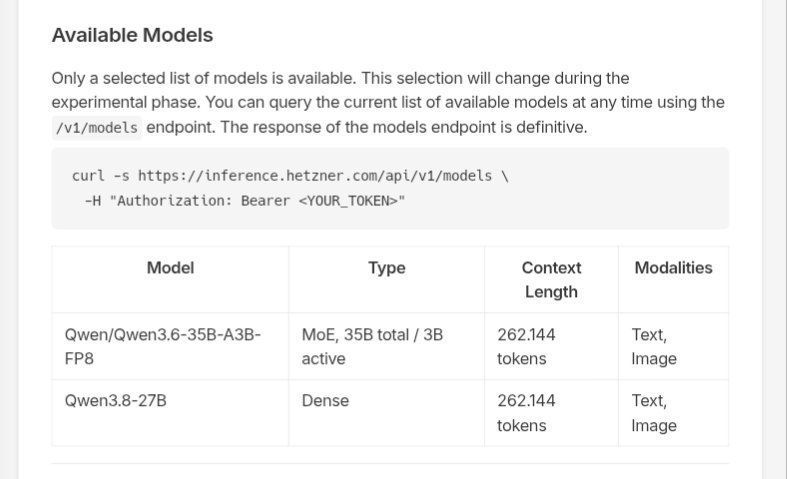Image resolution: width=787 pixels, height=479 pixels.
Task: Click Text, Image cell in the Qwen3.6 row
Action: [x=673, y=346]
